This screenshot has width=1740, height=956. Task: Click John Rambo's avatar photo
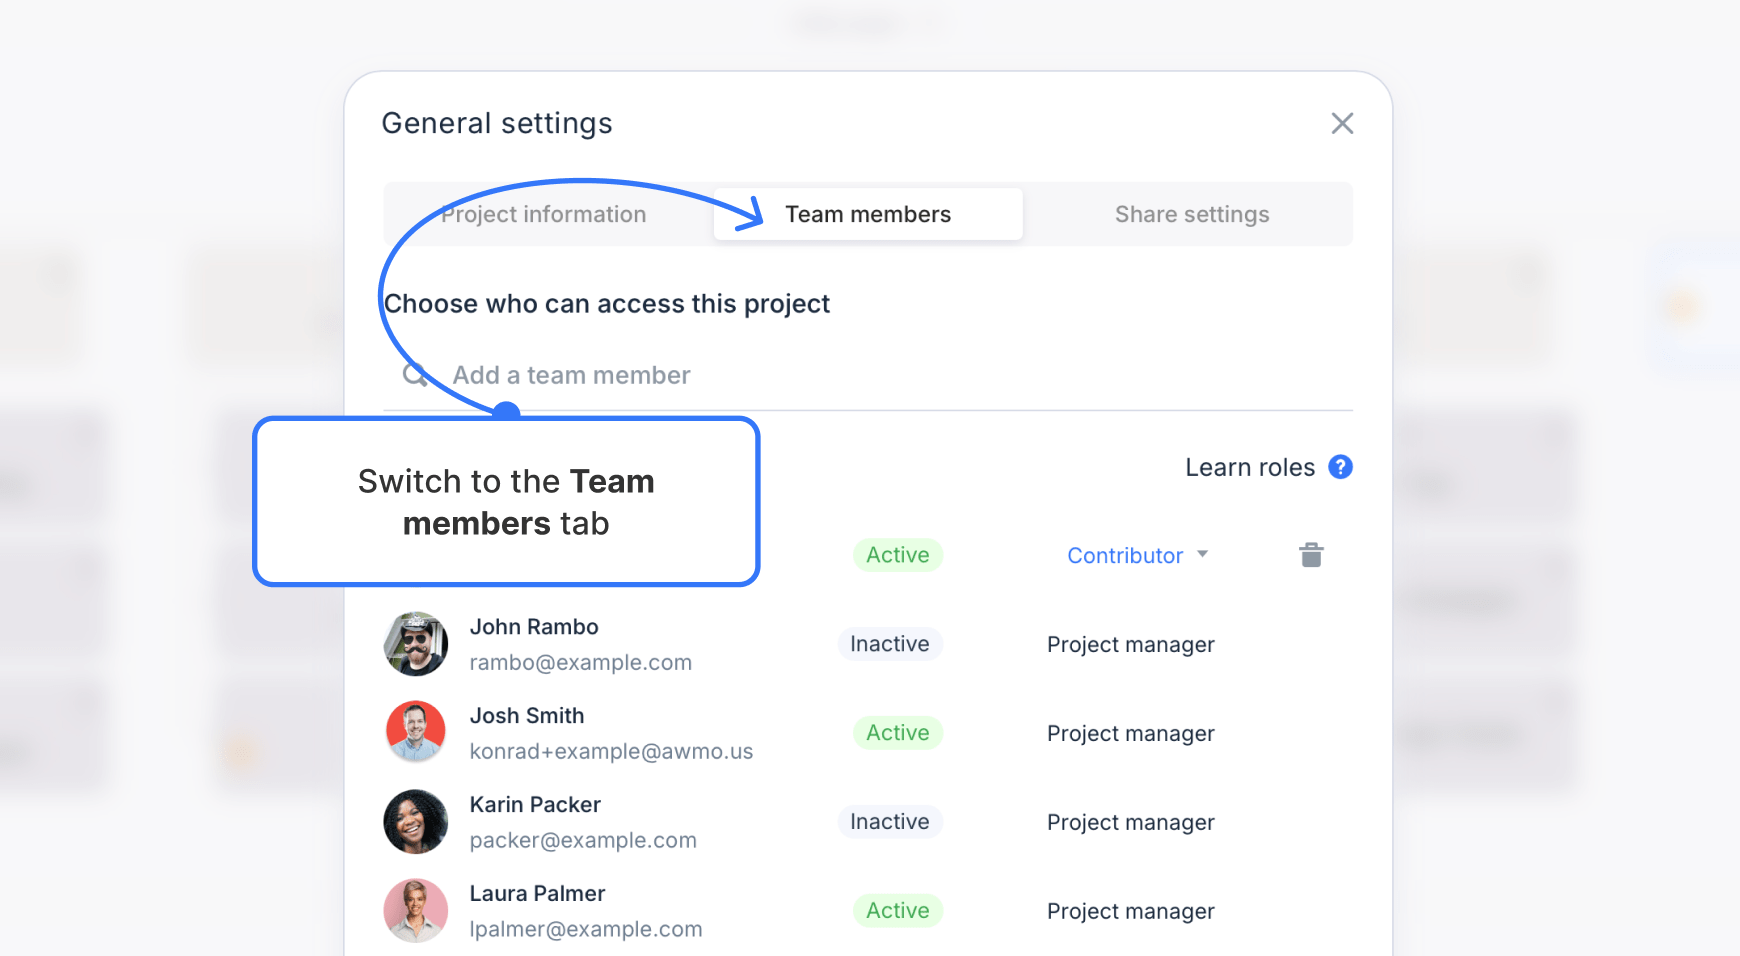click(x=415, y=643)
